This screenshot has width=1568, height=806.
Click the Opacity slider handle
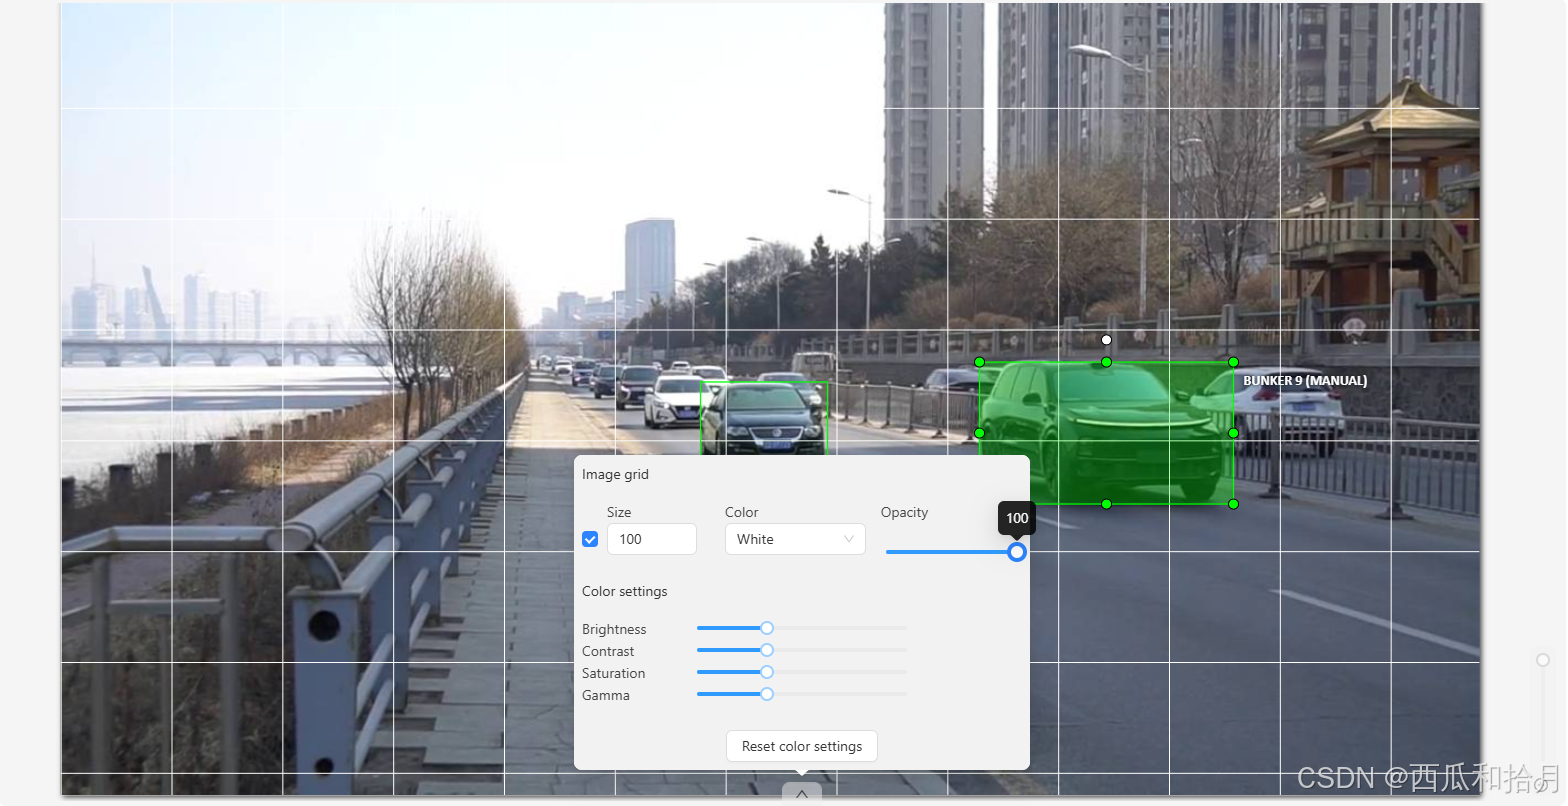(1016, 552)
